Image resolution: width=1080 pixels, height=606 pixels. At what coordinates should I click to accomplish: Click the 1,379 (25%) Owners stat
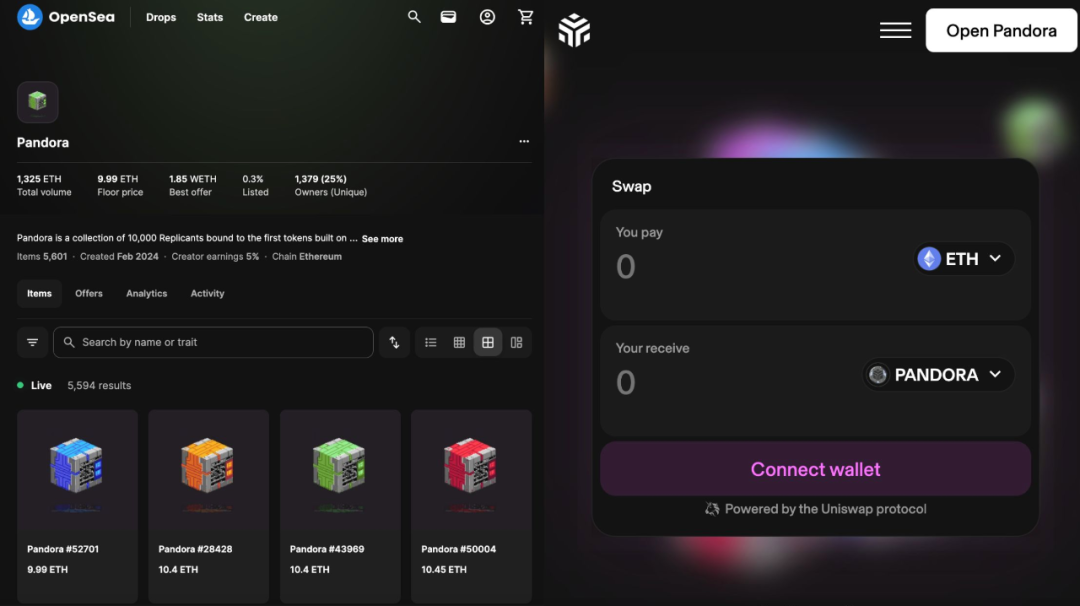[331, 185]
